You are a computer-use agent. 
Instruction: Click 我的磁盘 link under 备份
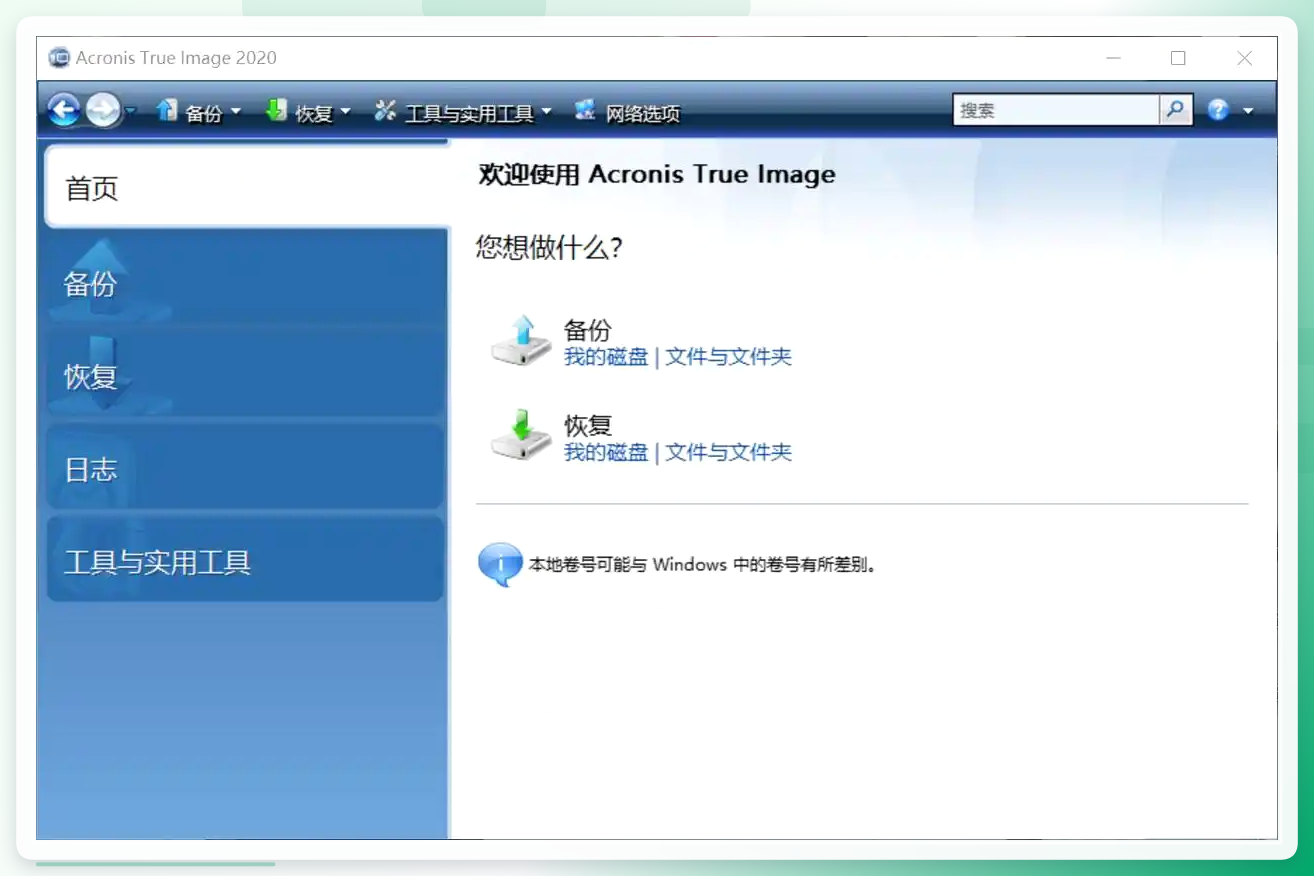[x=606, y=357]
